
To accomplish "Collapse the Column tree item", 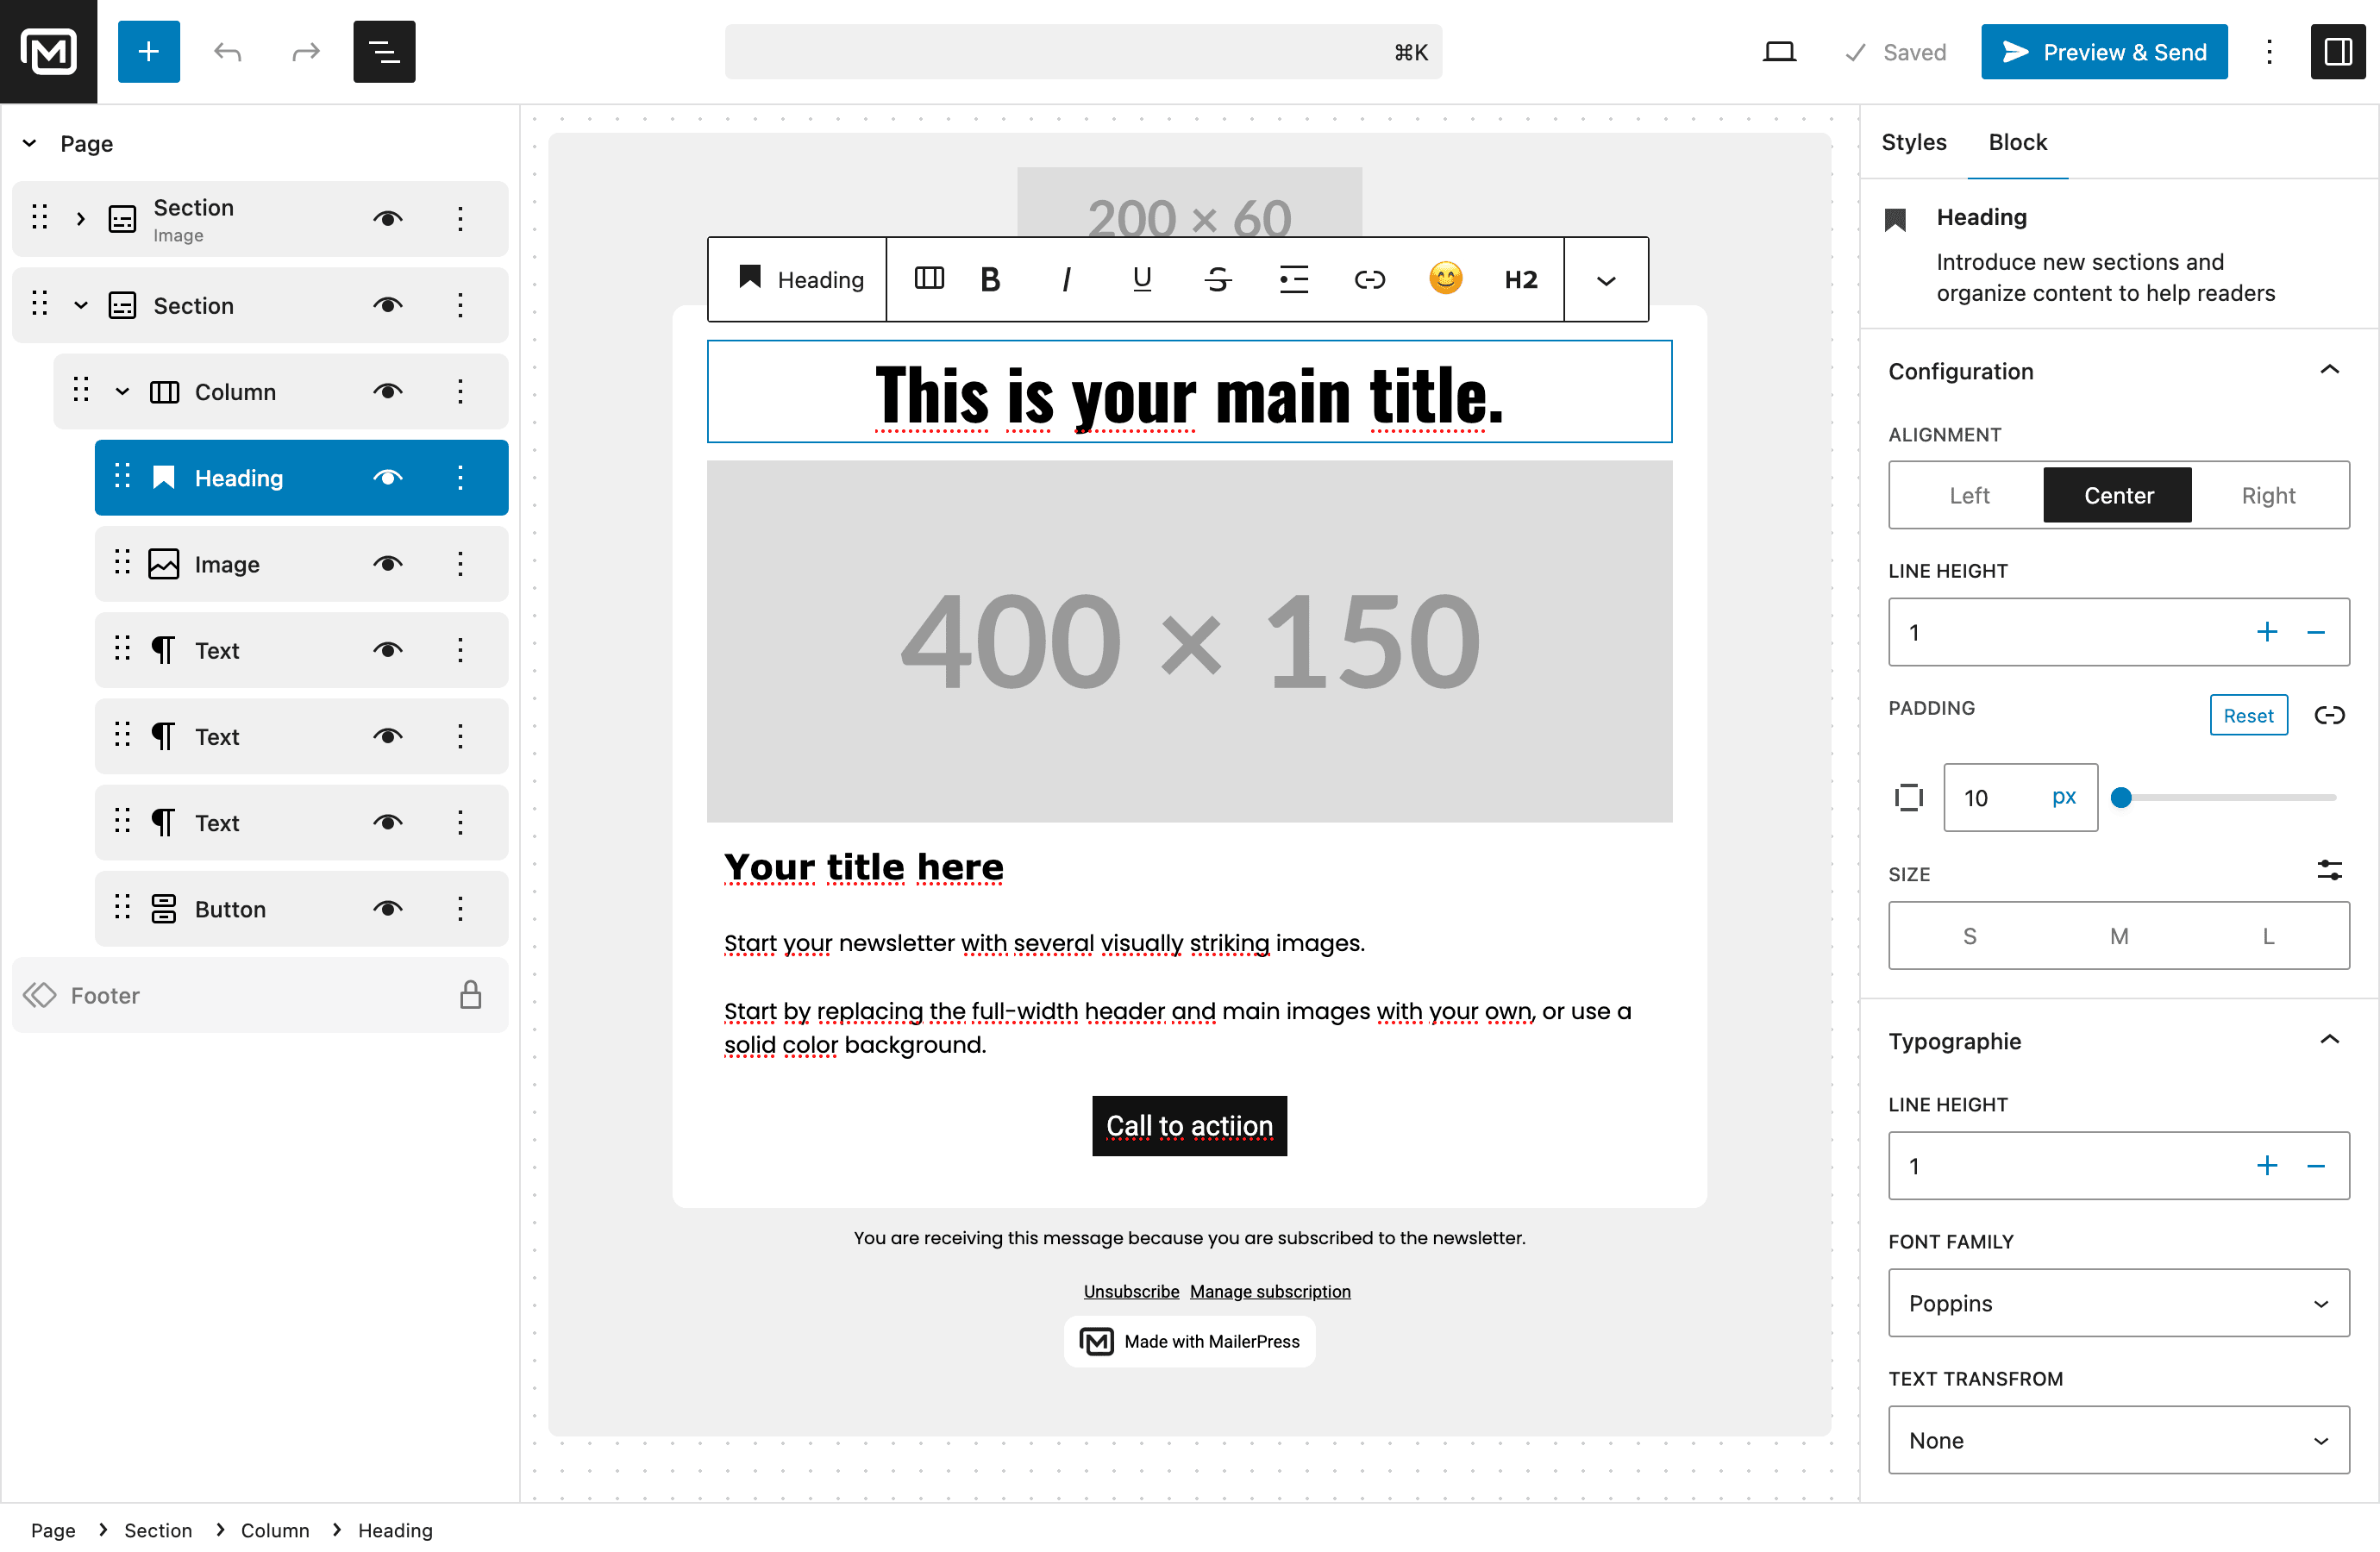I will click(x=122, y=391).
